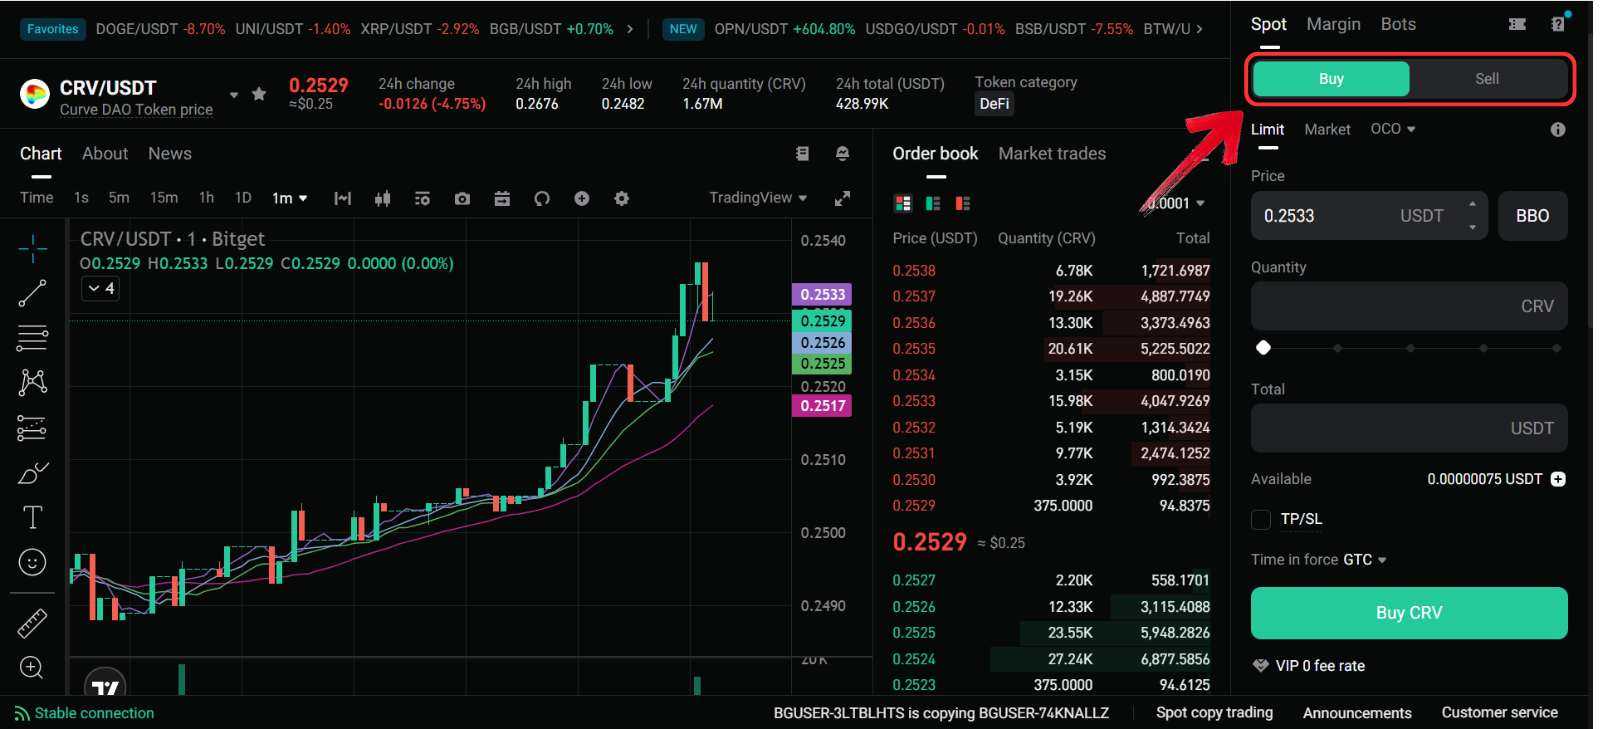1600x729 pixels.
Task: Show more new listings with the arrow
Action: tap(1199, 29)
